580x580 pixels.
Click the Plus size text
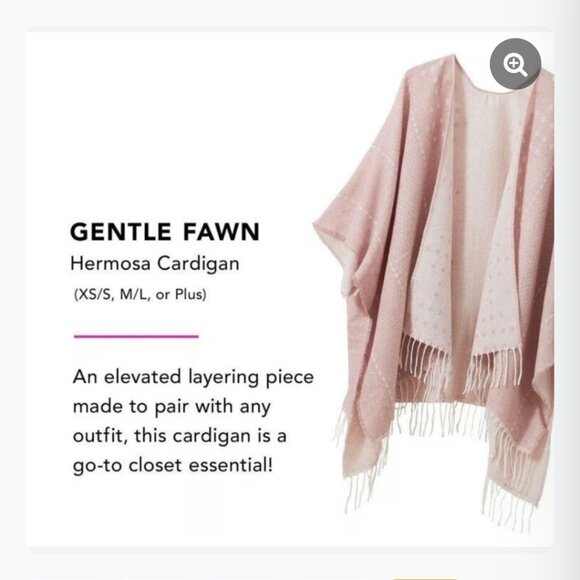coord(189,294)
